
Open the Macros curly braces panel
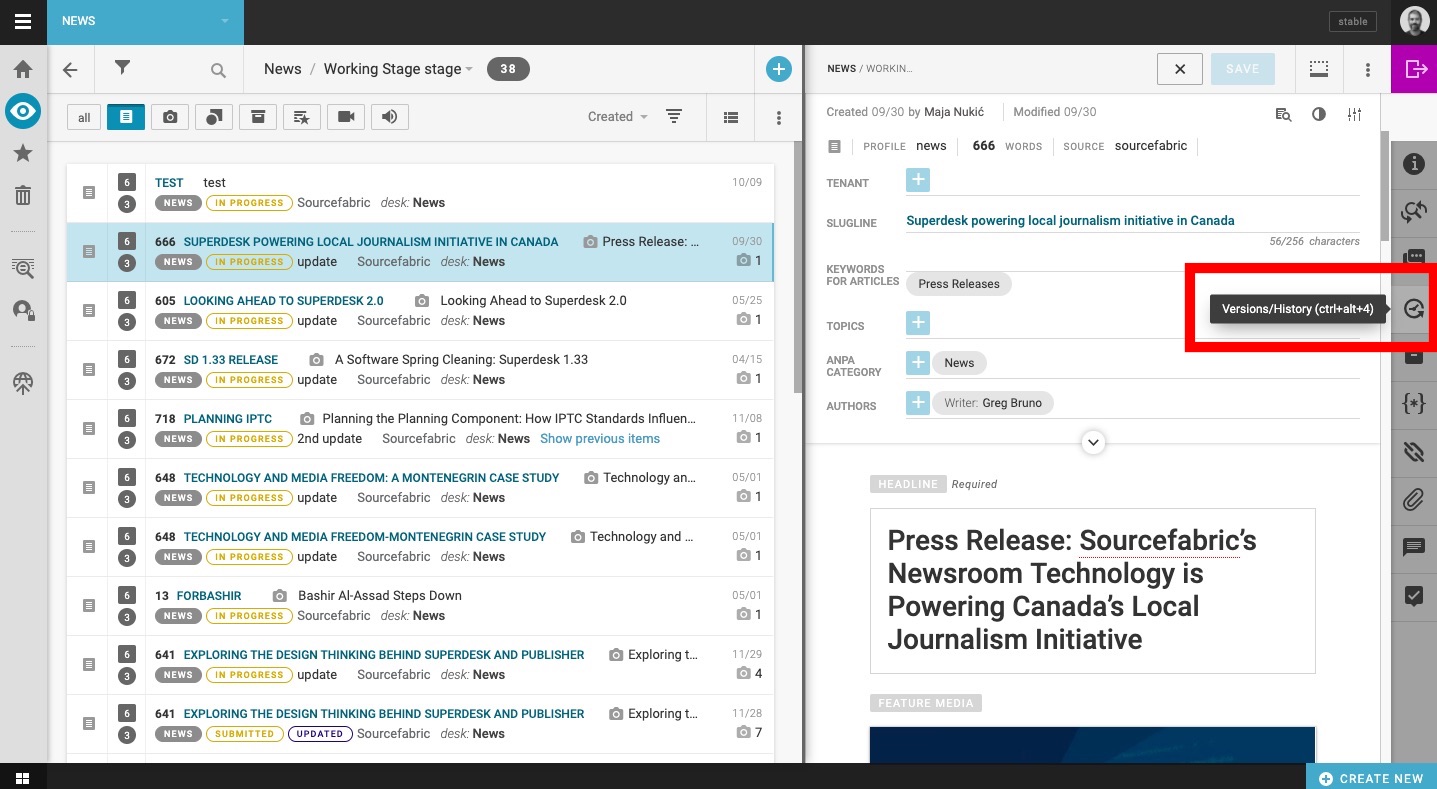tap(1413, 404)
